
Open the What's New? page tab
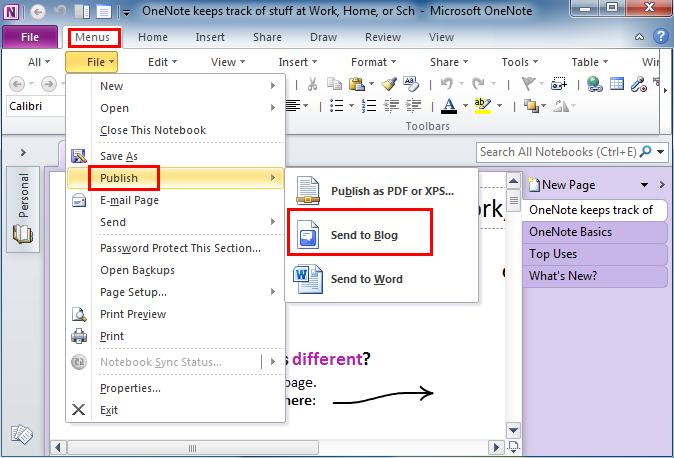tap(594, 276)
